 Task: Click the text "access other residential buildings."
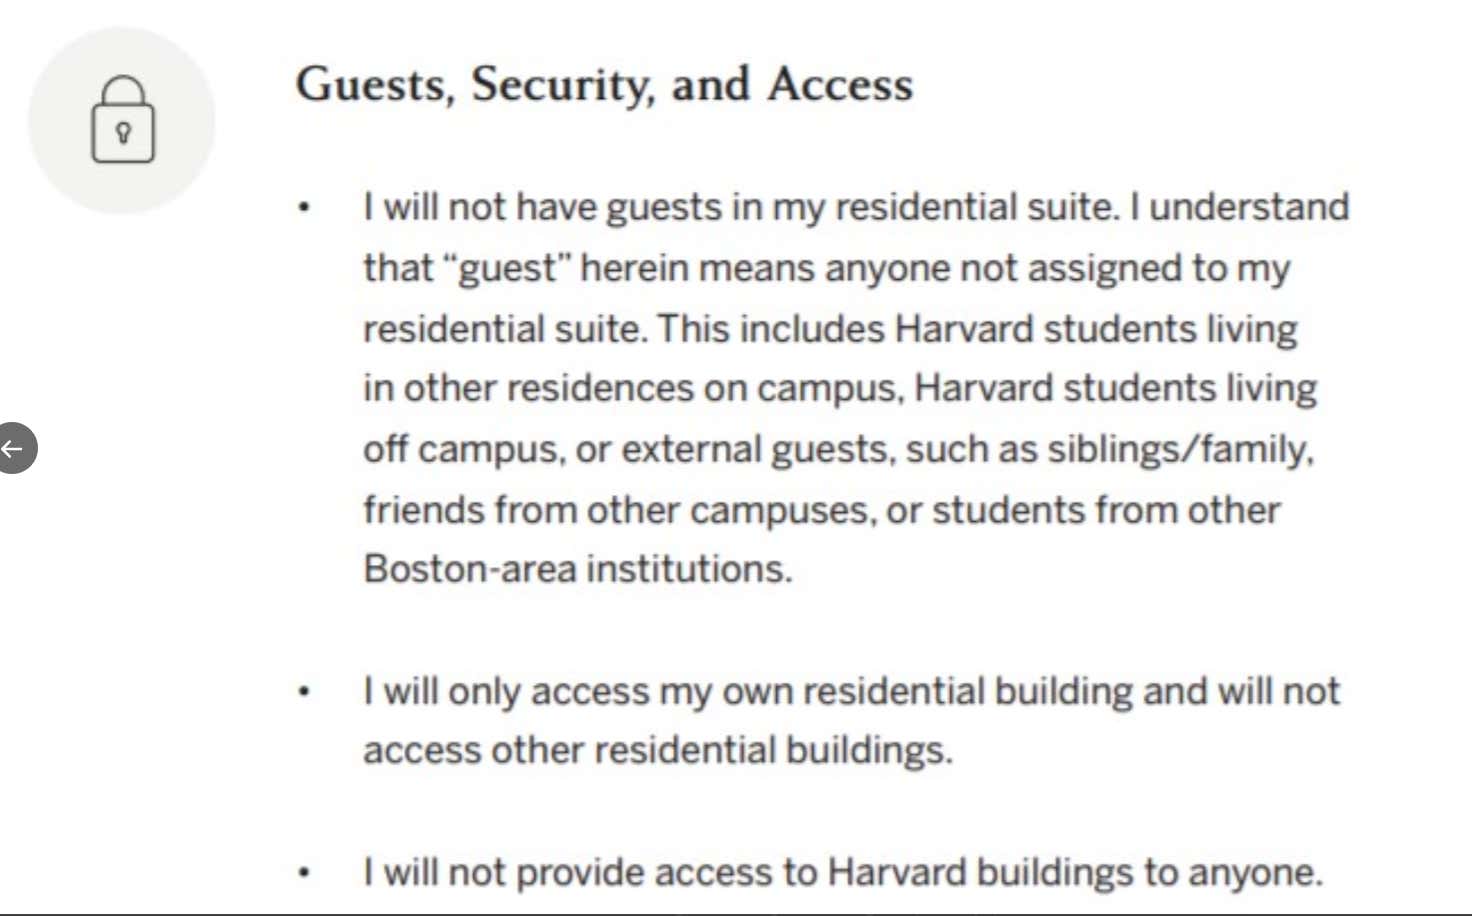pyautogui.click(x=658, y=750)
